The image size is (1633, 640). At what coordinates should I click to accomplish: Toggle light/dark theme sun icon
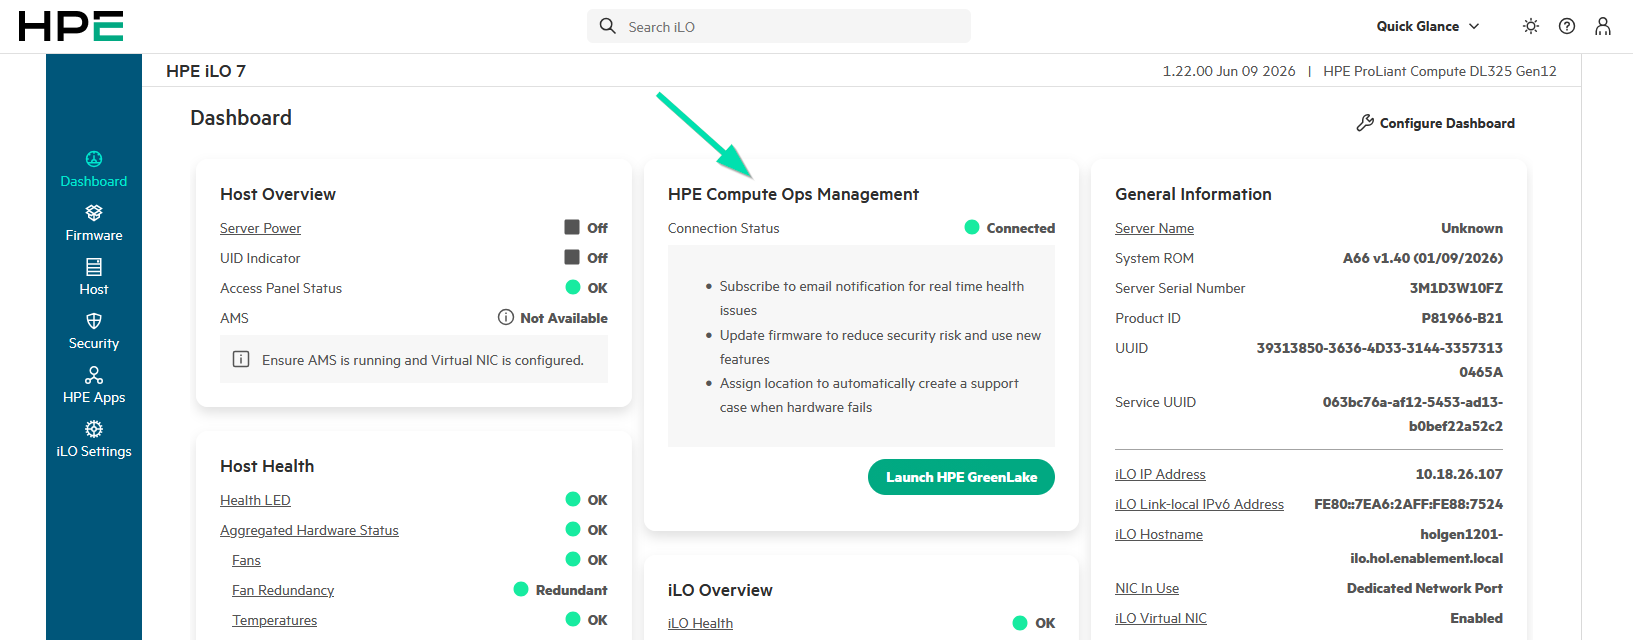[1531, 26]
